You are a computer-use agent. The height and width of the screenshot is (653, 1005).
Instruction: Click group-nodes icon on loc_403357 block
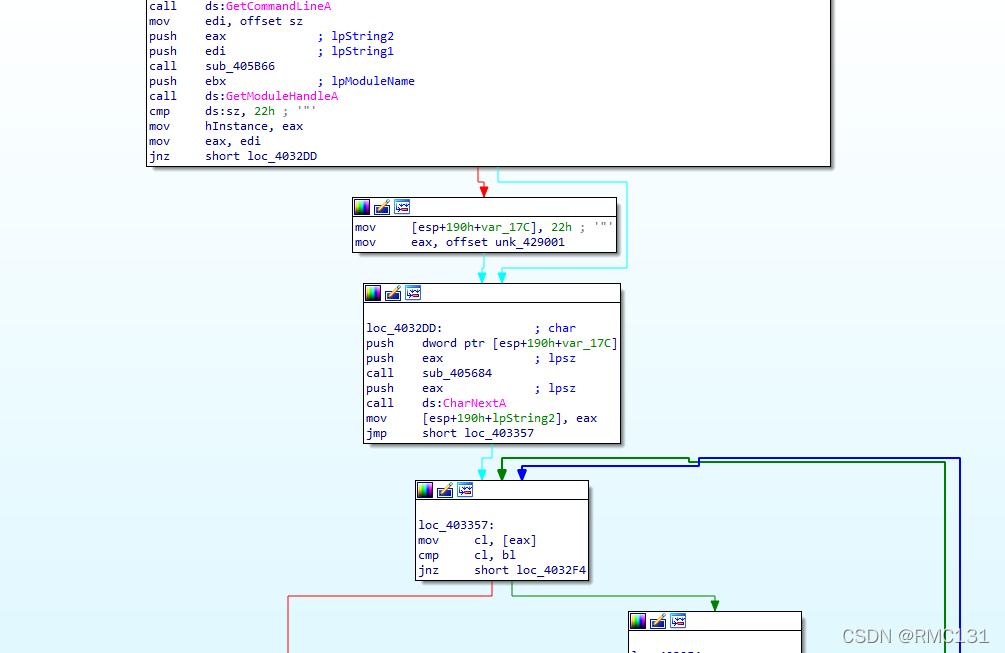click(x=465, y=490)
